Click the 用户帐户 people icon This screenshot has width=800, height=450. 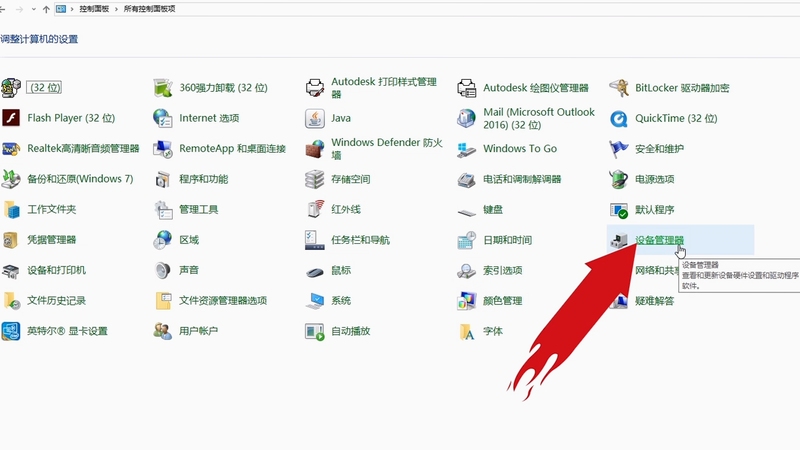tap(163, 331)
